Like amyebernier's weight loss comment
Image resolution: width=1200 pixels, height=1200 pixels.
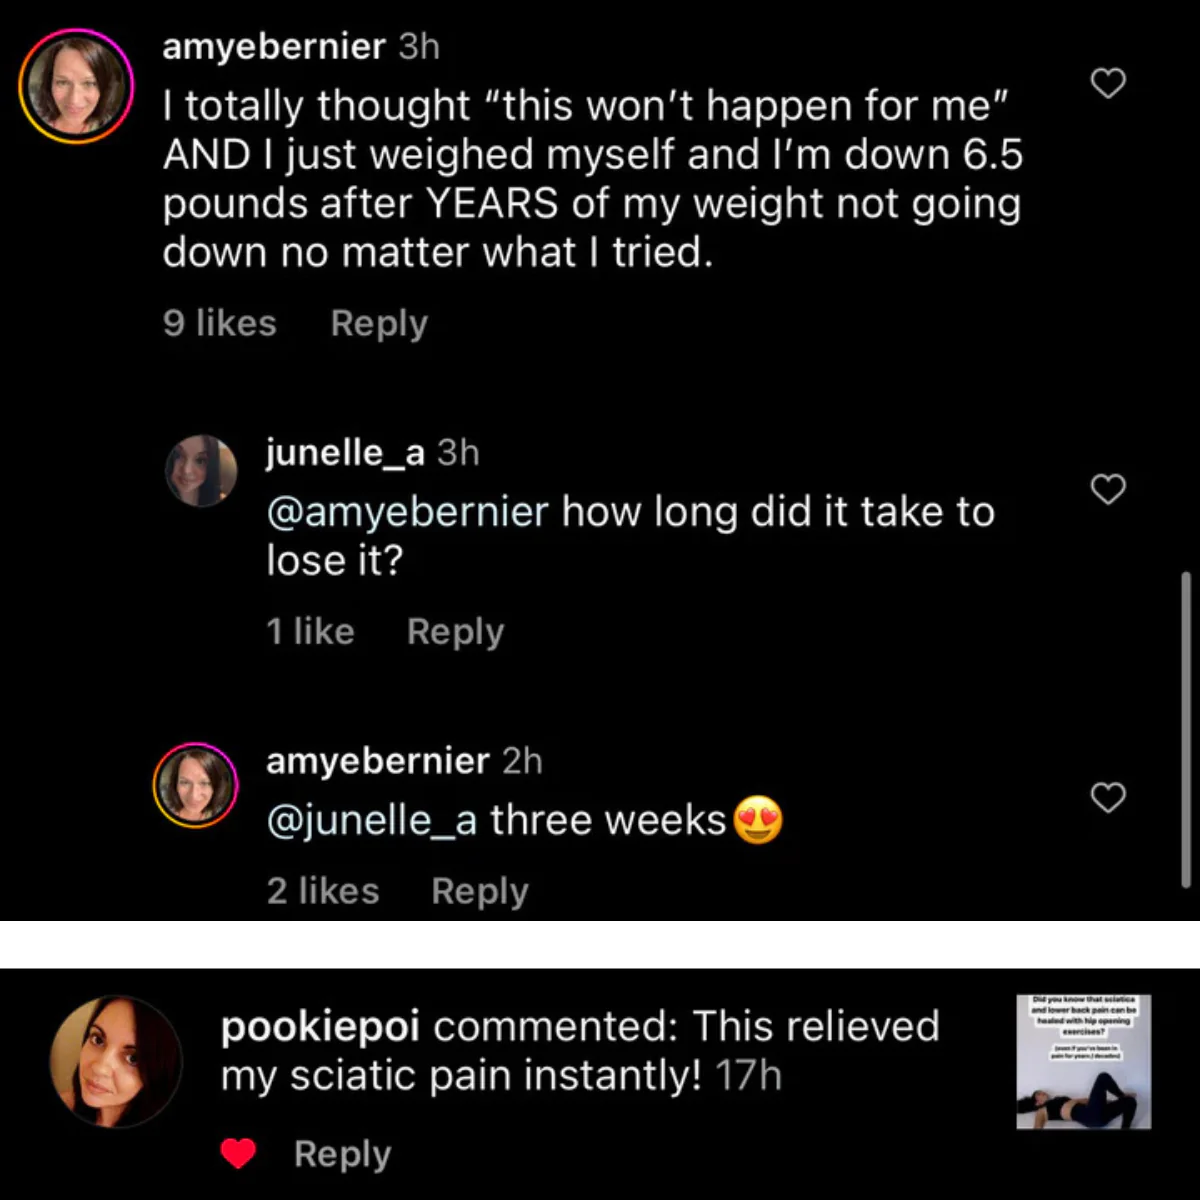tap(1107, 83)
